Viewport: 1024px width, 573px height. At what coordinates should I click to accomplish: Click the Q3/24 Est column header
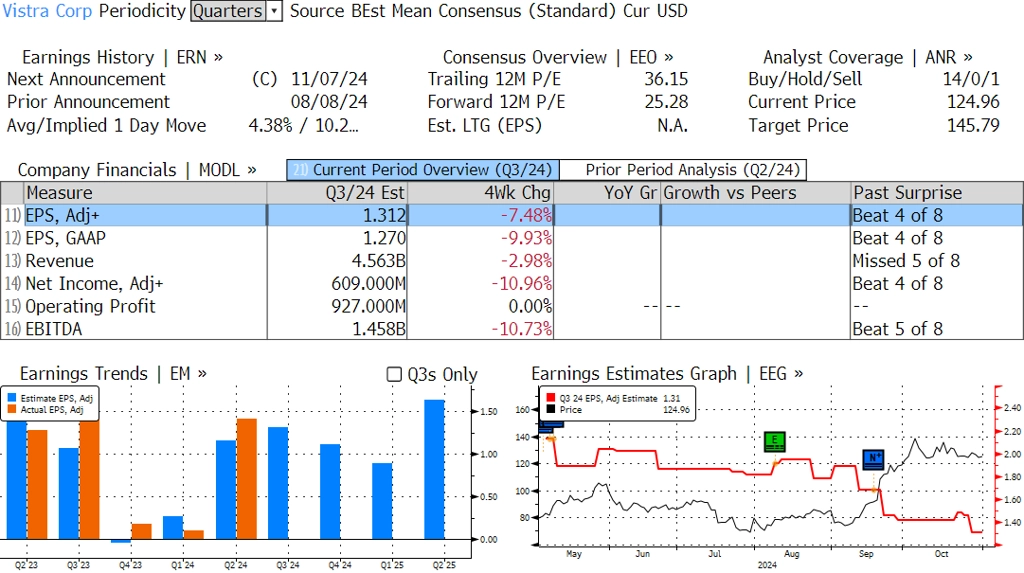(337, 193)
